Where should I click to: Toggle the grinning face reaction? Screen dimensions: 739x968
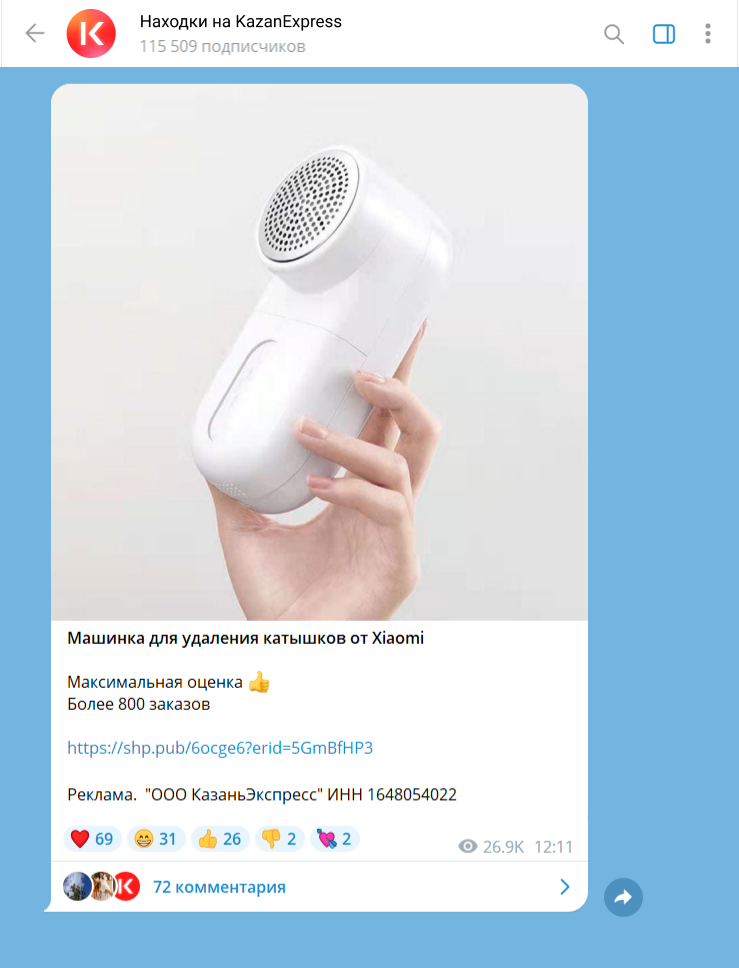[x=156, y=839]
